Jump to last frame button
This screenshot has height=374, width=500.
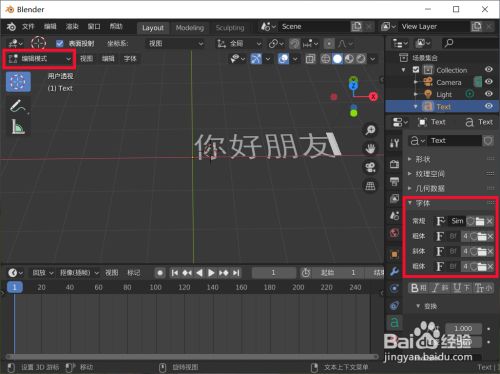pos(236,273)
